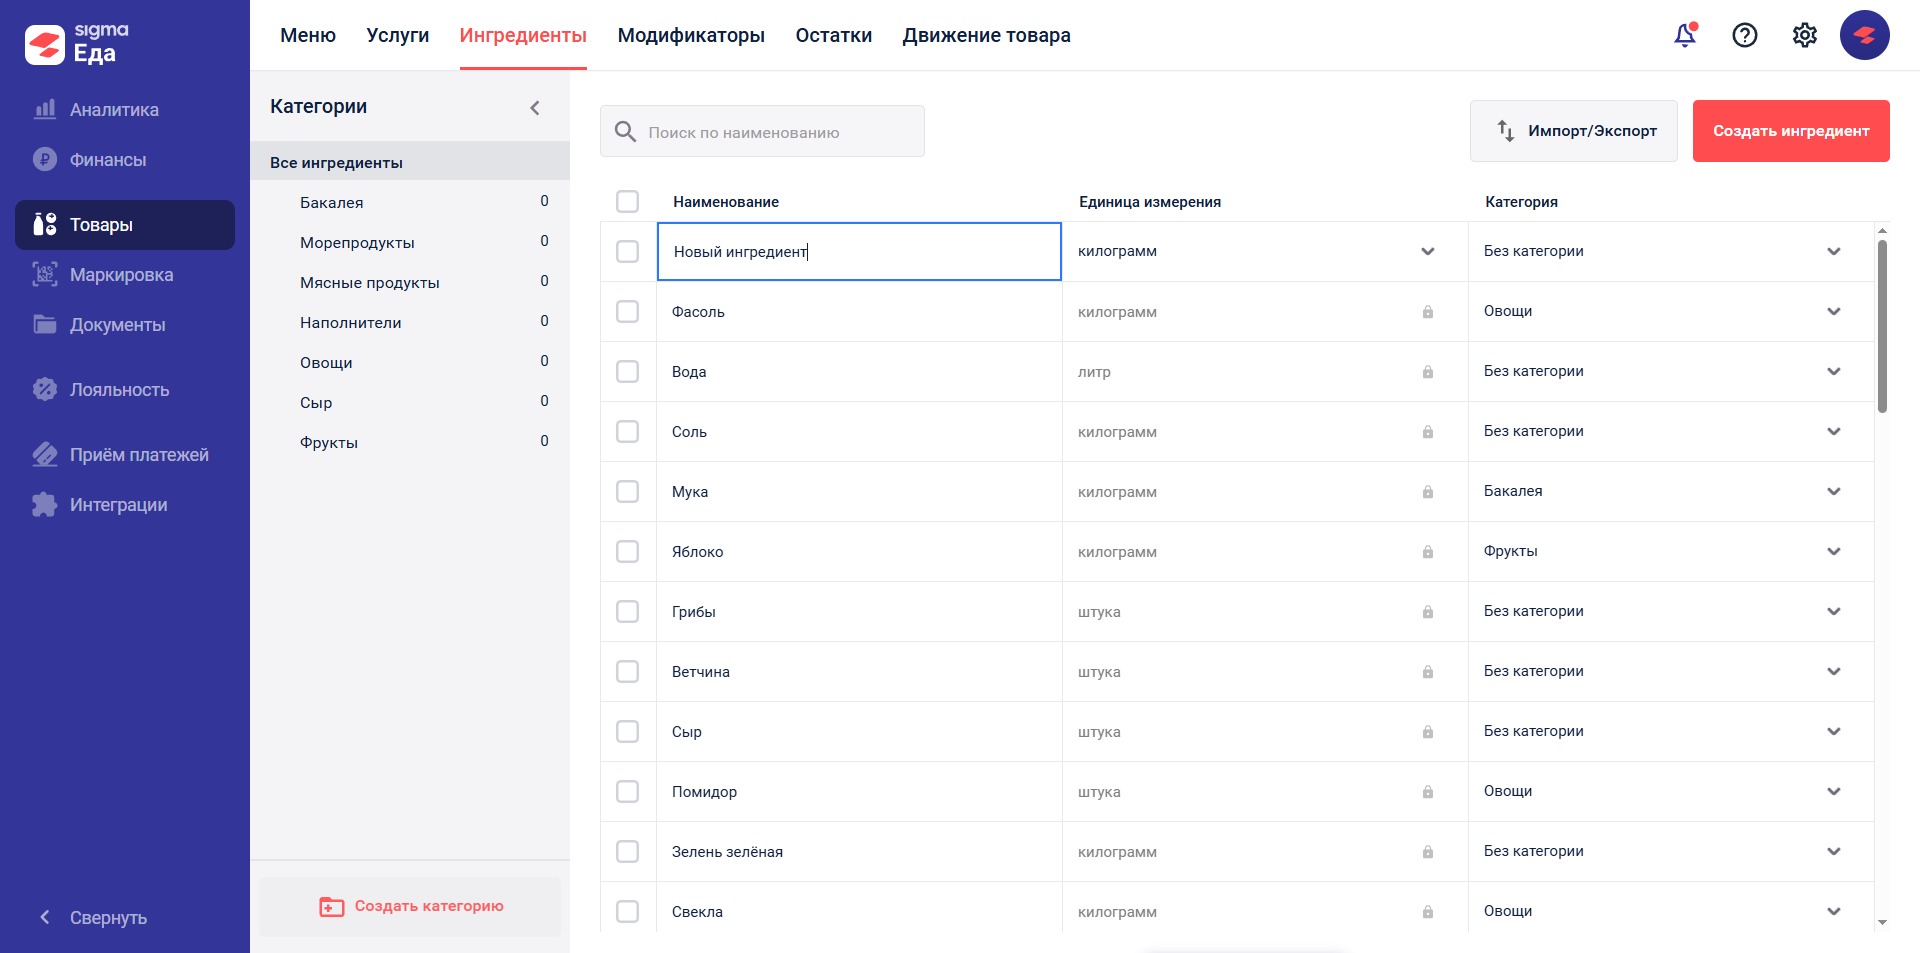
Task: Open category dropdown for Мука row
Action: (x=1833, y=492)
